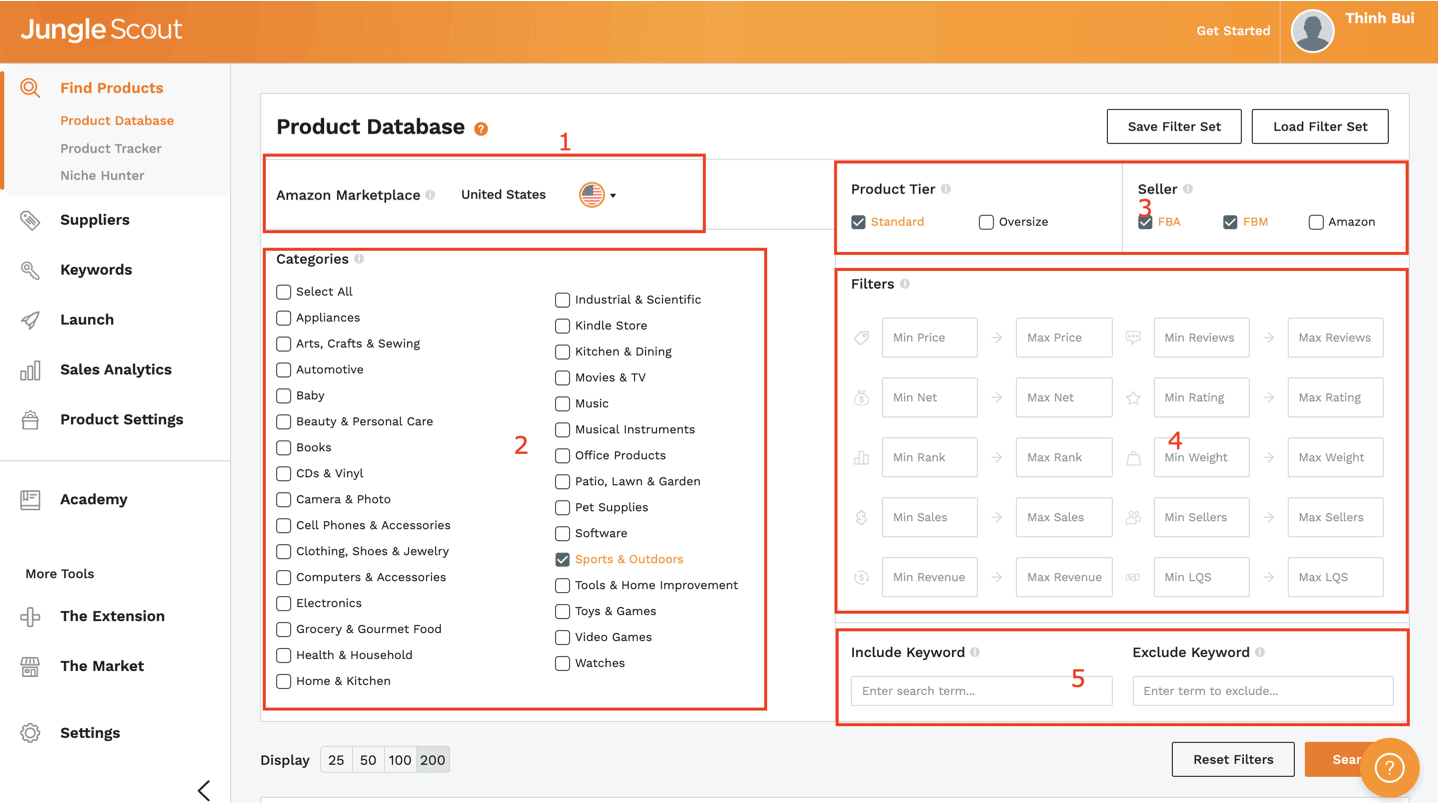The height and width of the screenshot is (803, 1438).
Task: Click the info icon next to Filters
Action: pos(905,284)
